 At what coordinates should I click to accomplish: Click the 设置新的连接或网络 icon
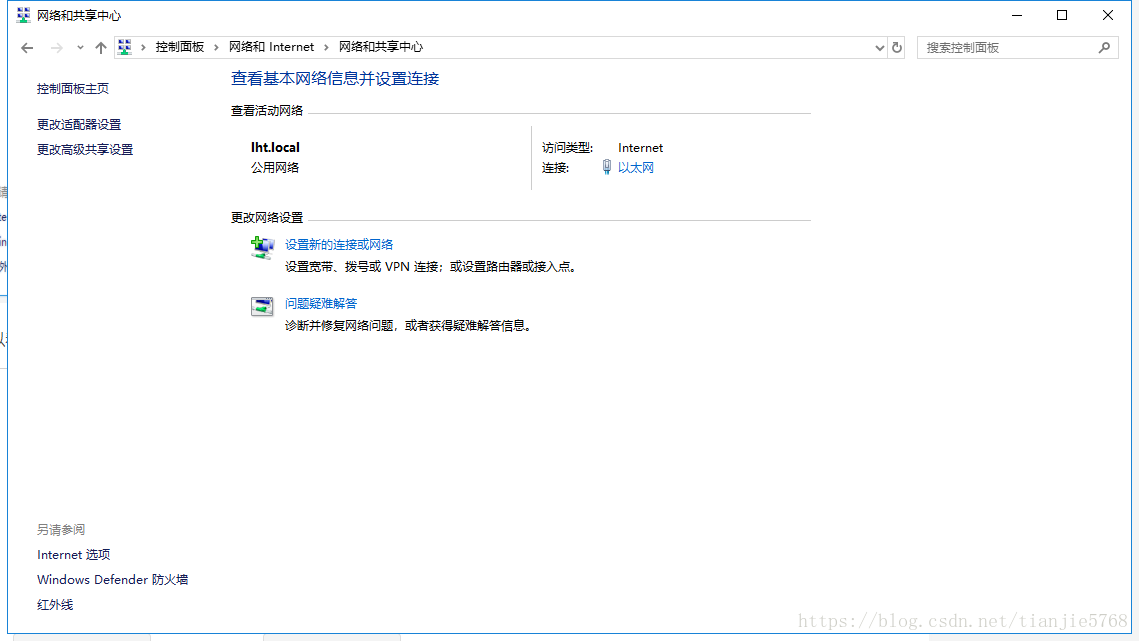pyautogui.click(x=262, y=248)
